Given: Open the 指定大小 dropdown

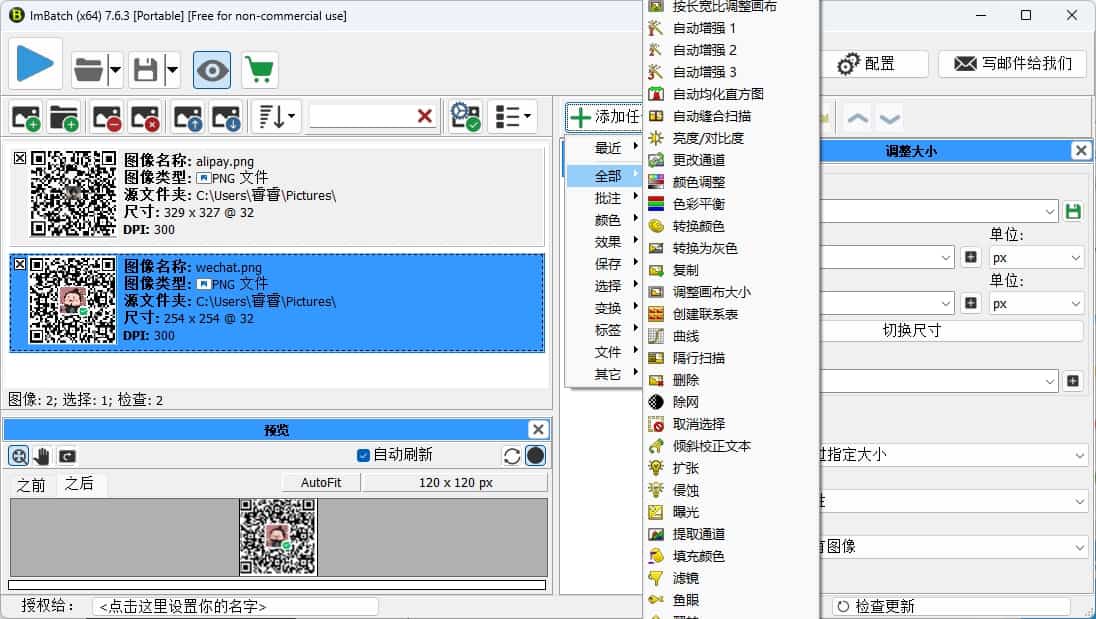Looking at the screenshot, I should (953, 455).
